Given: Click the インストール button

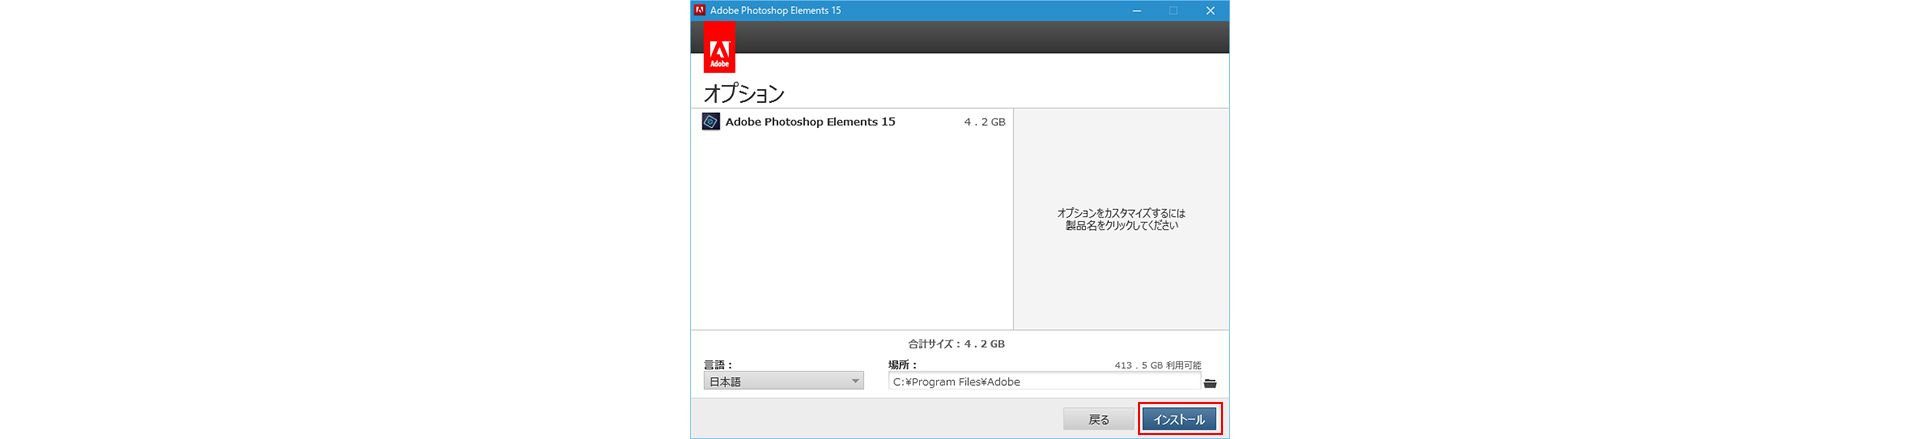Looking at the screenshot, I should pos(1179,420).
